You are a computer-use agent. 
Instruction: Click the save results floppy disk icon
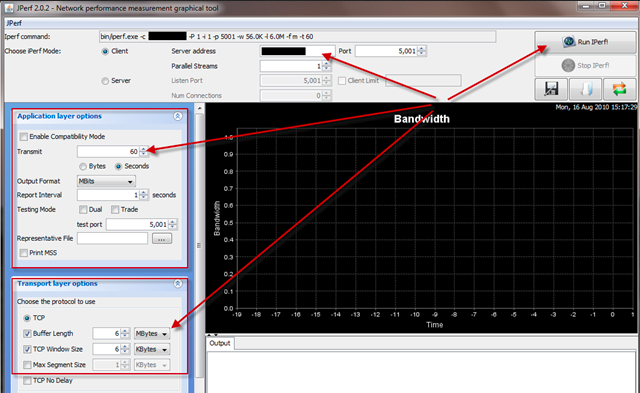point(551,89)
